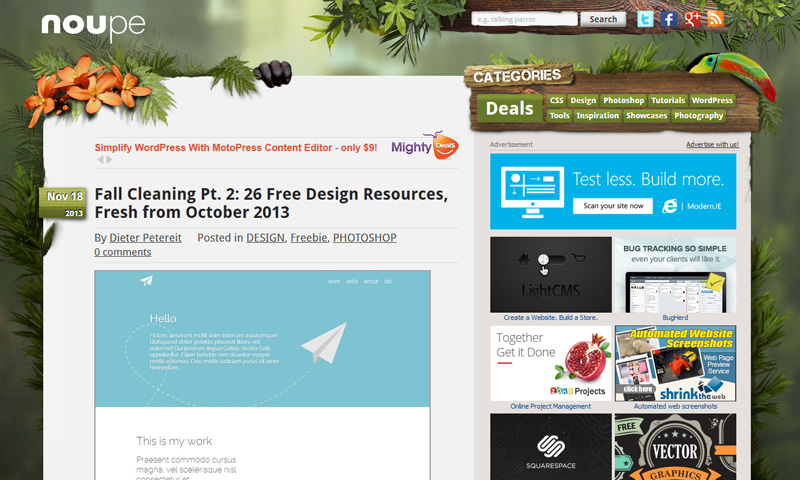Open the Squarespace ad thumbnail
This screenshot has width=800, height=480.
(x=551, y=447)
